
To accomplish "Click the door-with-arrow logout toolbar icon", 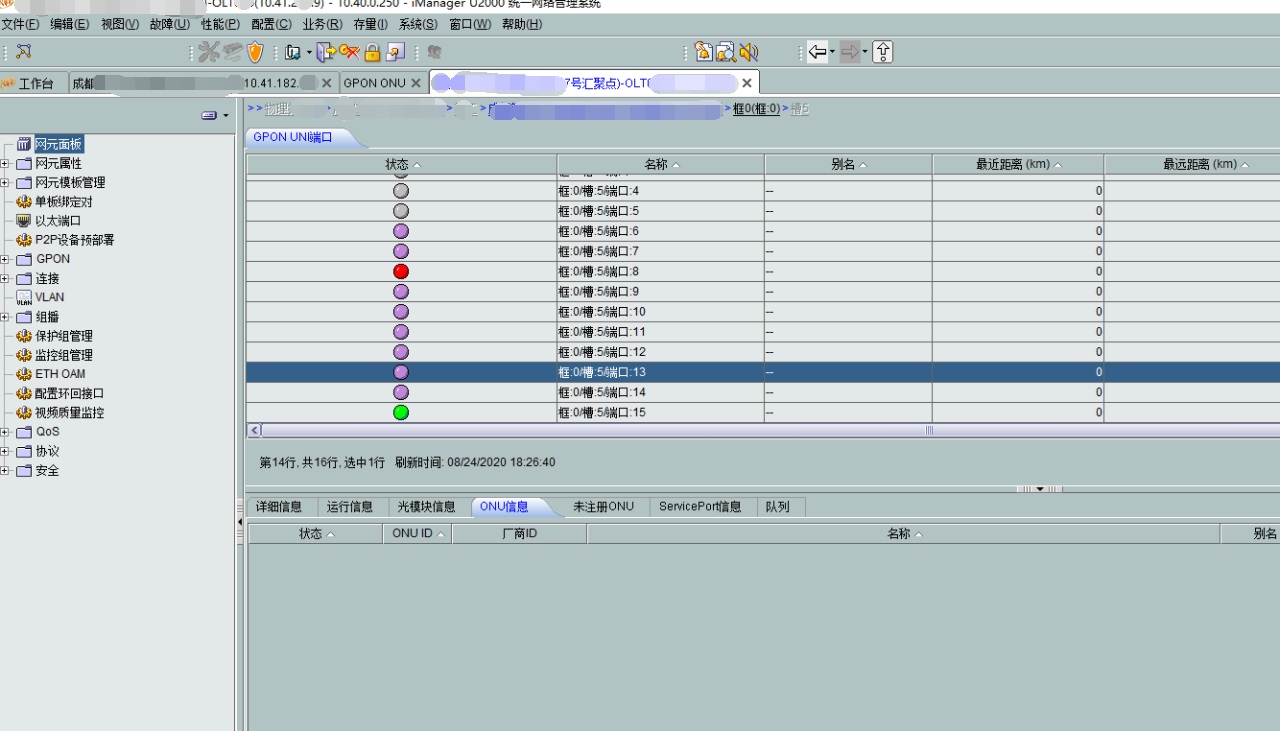I will [326, 52].
